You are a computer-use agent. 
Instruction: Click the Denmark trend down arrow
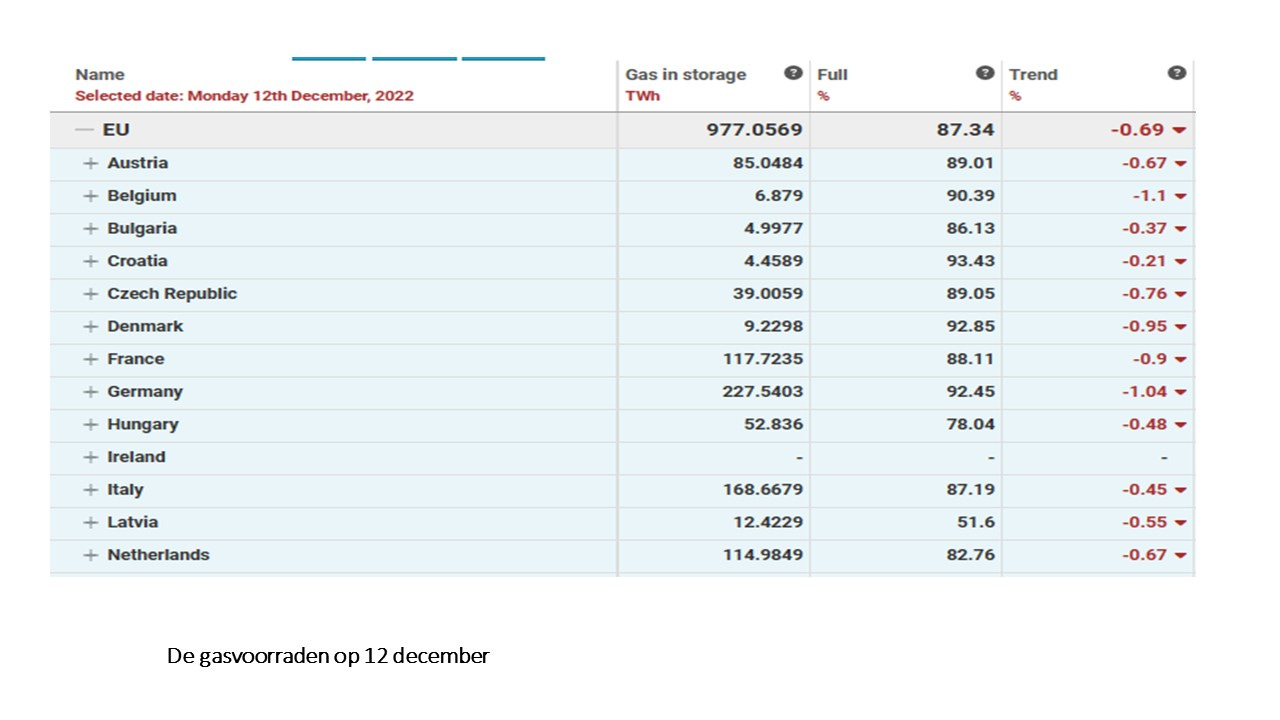click(x=1180, y=327)
